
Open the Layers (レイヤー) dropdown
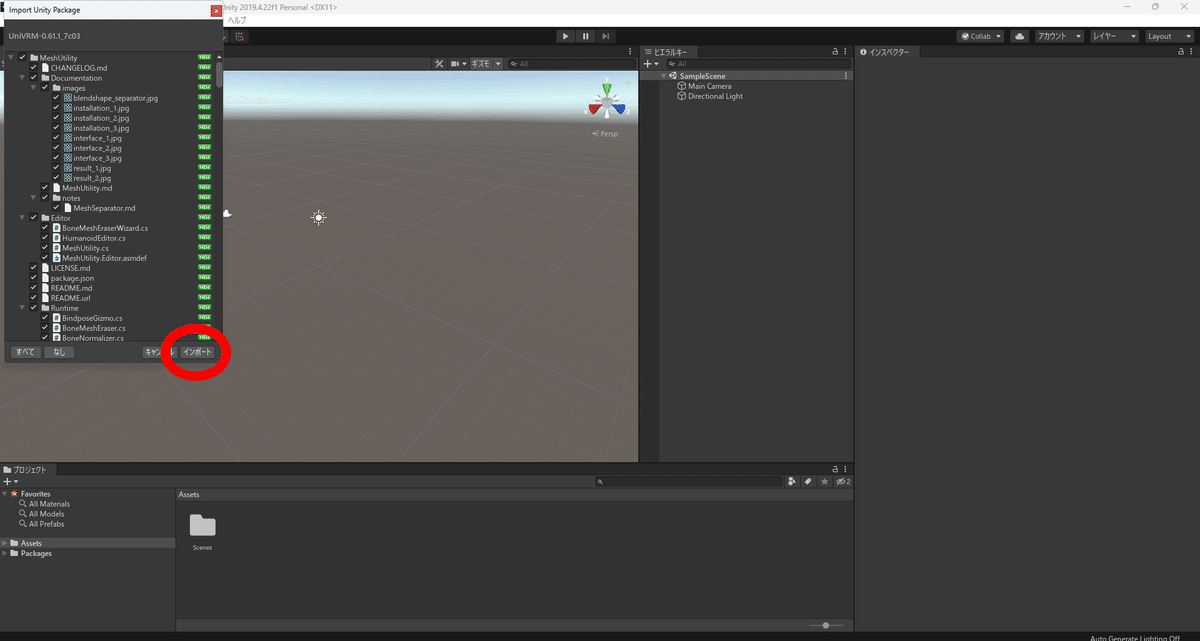click(x=1114, y=36)
